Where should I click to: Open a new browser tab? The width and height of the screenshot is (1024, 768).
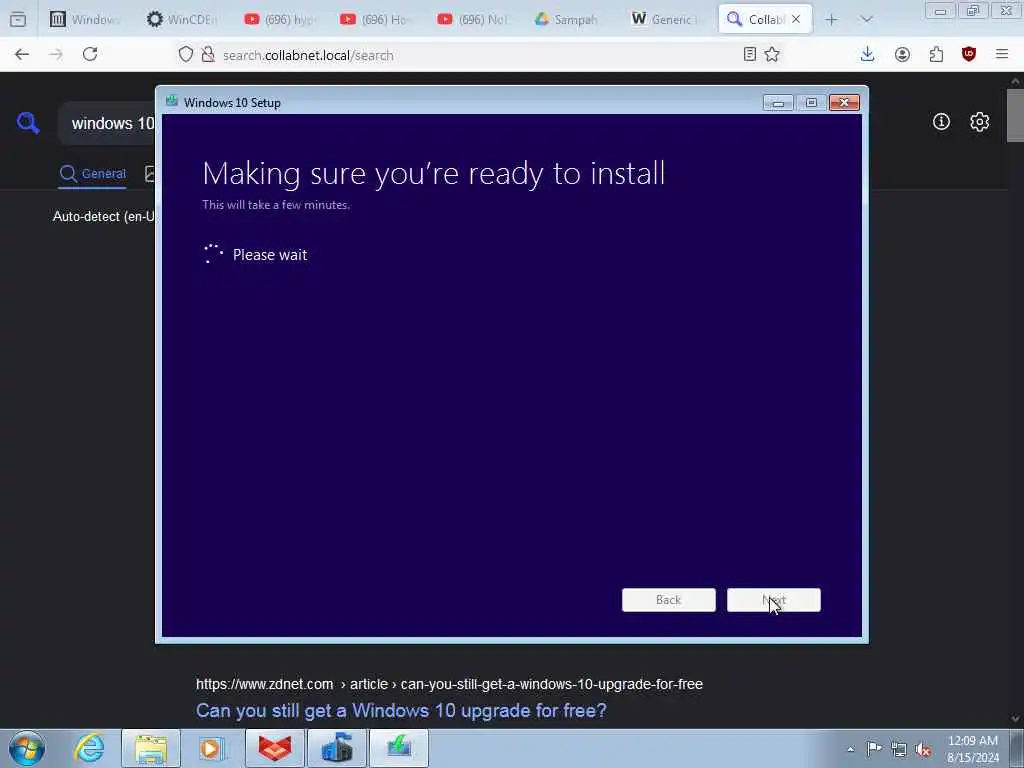831,20
